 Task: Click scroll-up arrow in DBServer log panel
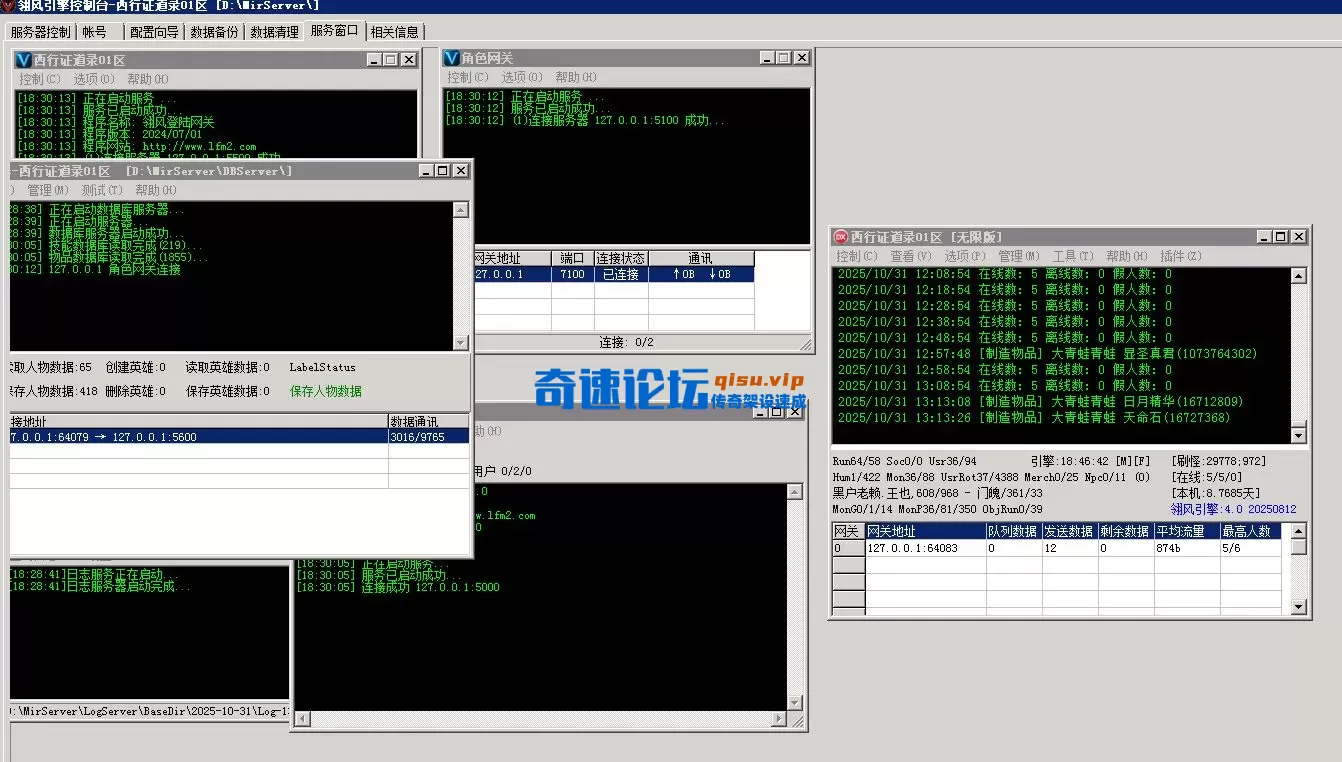pyautogui.click(x=460, y=207)
